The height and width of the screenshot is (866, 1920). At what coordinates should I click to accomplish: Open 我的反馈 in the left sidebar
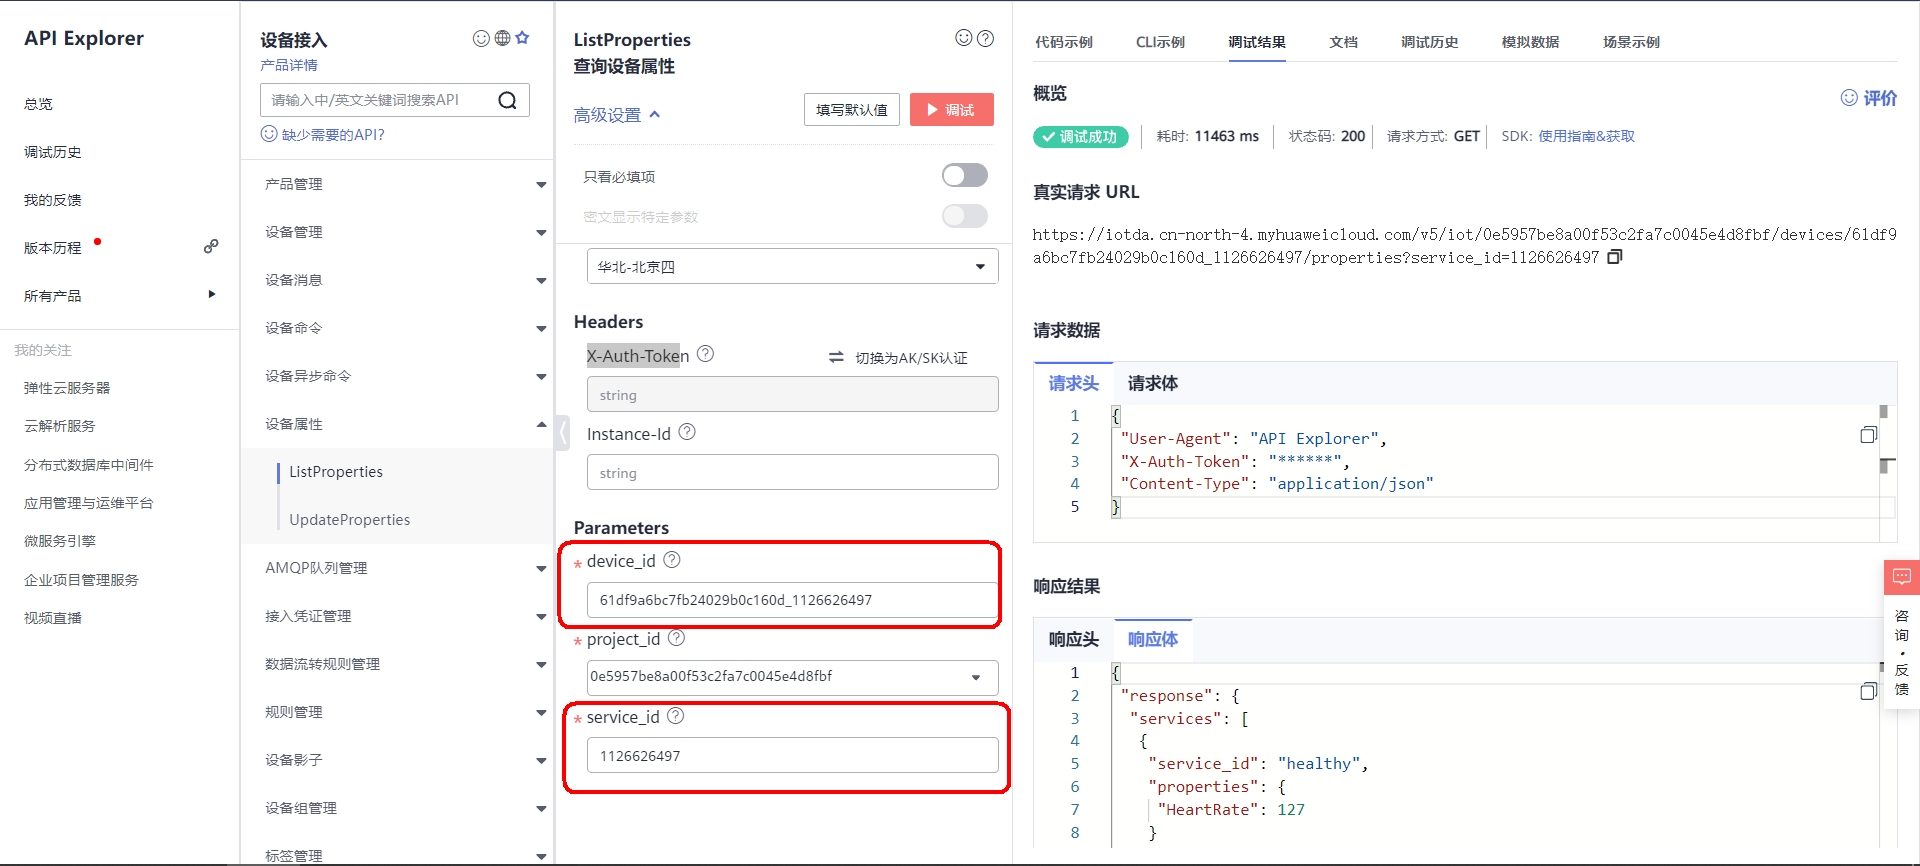tap(52, 200)
